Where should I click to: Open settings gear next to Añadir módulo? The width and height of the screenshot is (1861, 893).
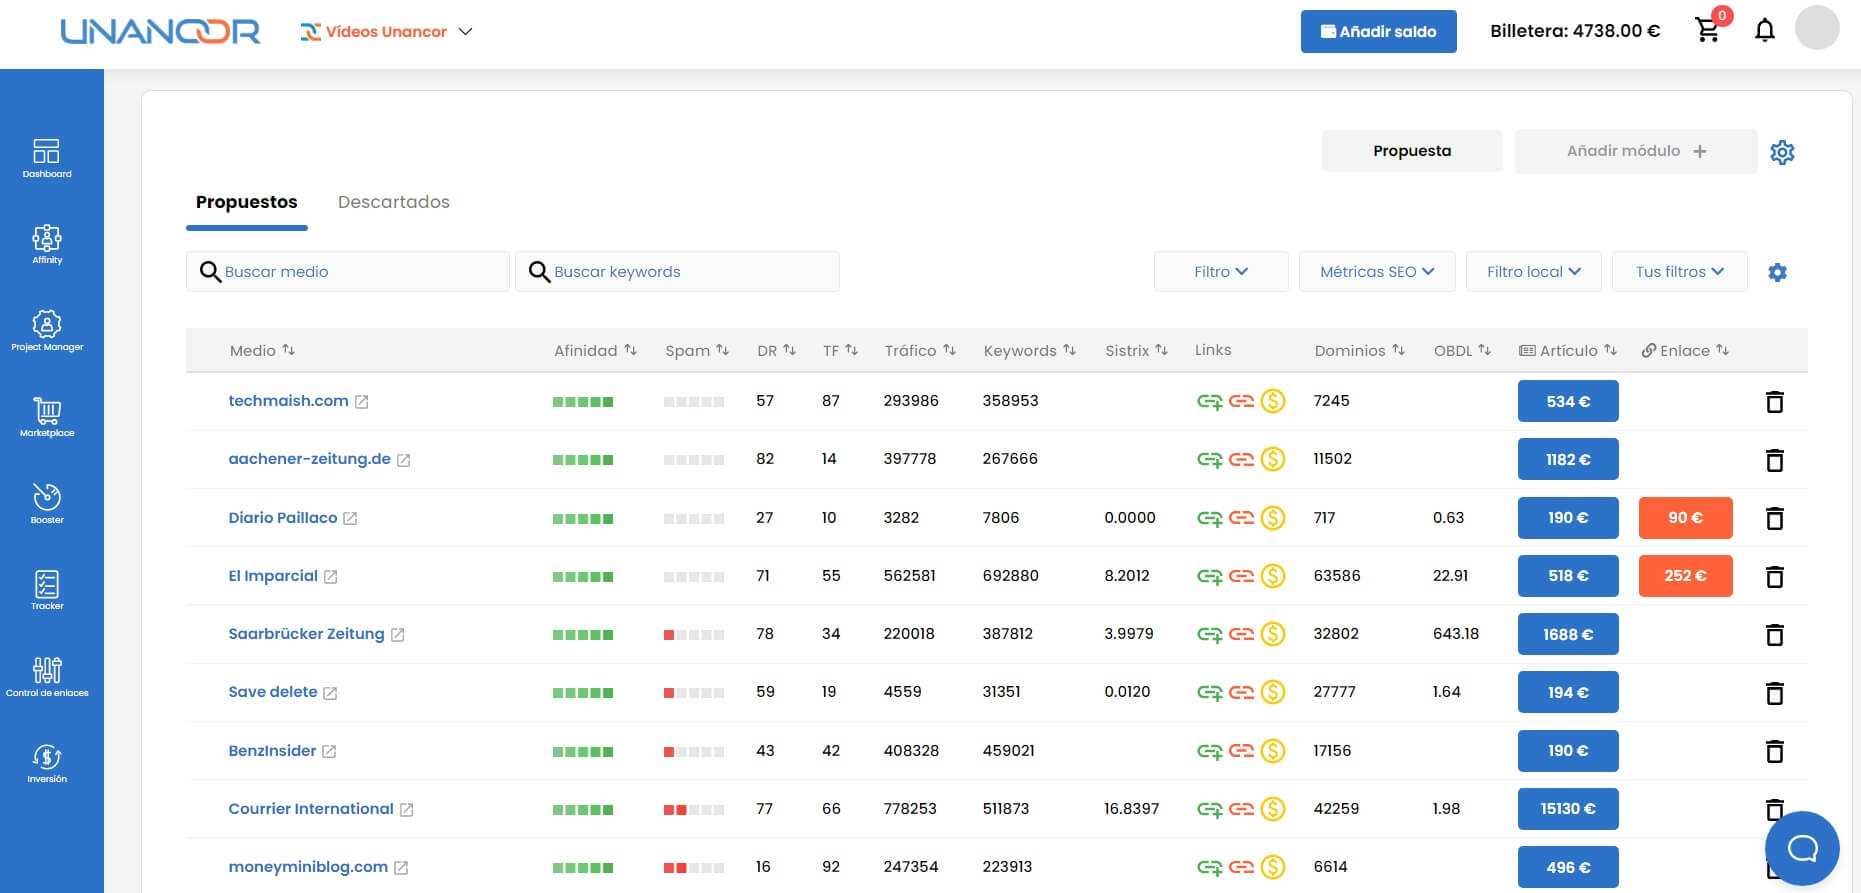pyautogui.click(x=1782, y=152)
